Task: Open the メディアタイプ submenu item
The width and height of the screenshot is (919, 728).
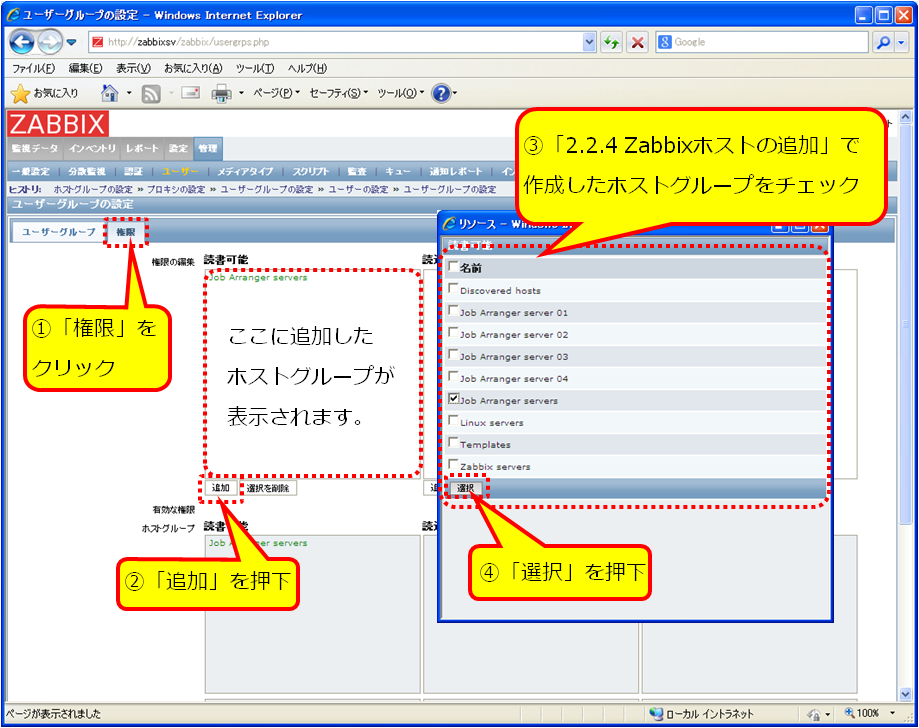Action: [245, 172]
